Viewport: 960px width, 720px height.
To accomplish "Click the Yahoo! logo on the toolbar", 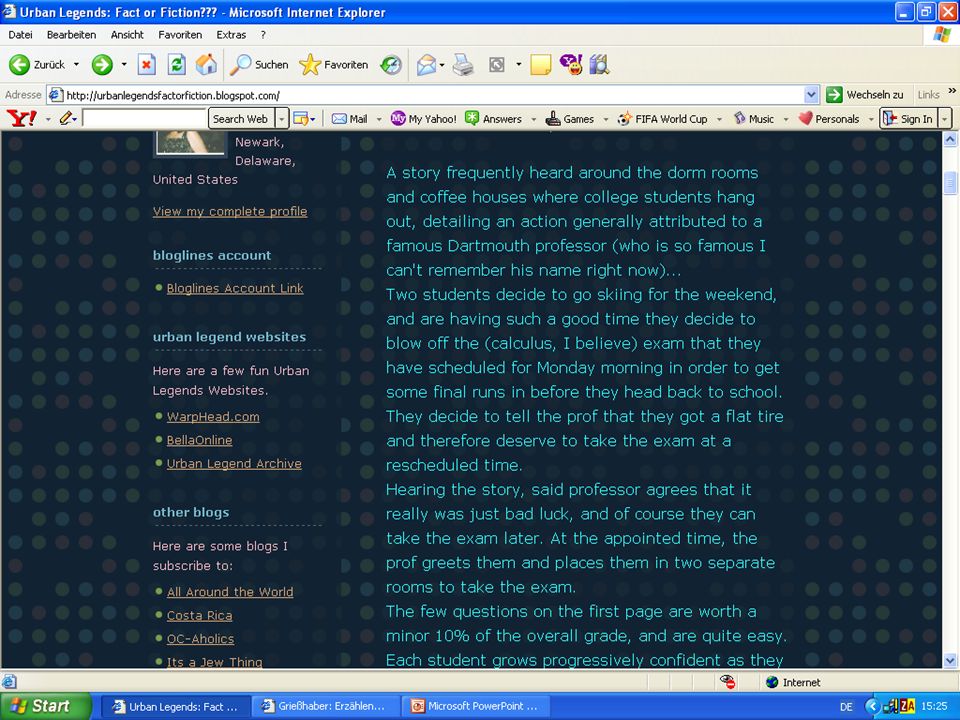I will pyautogui.click(x=22, y=119).
